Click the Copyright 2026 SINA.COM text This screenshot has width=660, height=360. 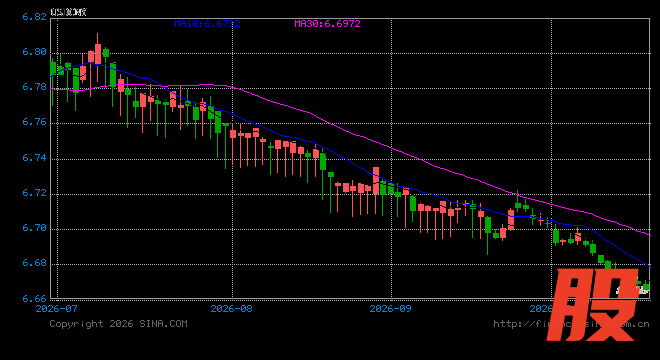pyautogui.click(x=118, y=324)
